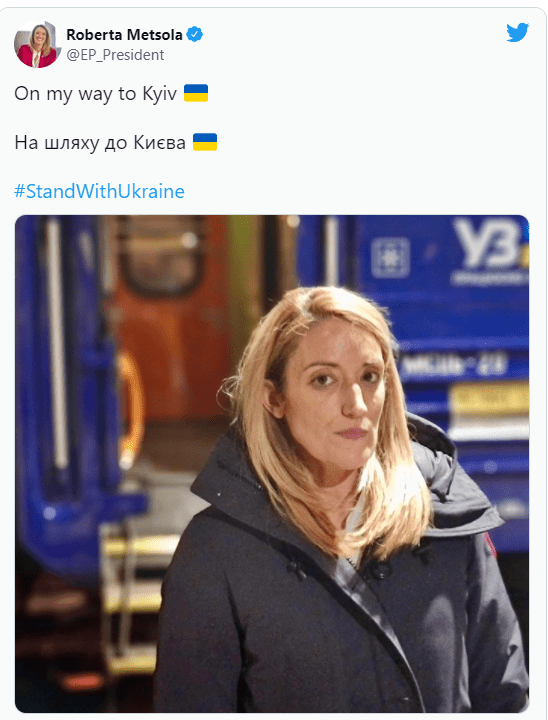Click the yellow plate on blue train
Screen dimensions: 548x720
[489, 398]
